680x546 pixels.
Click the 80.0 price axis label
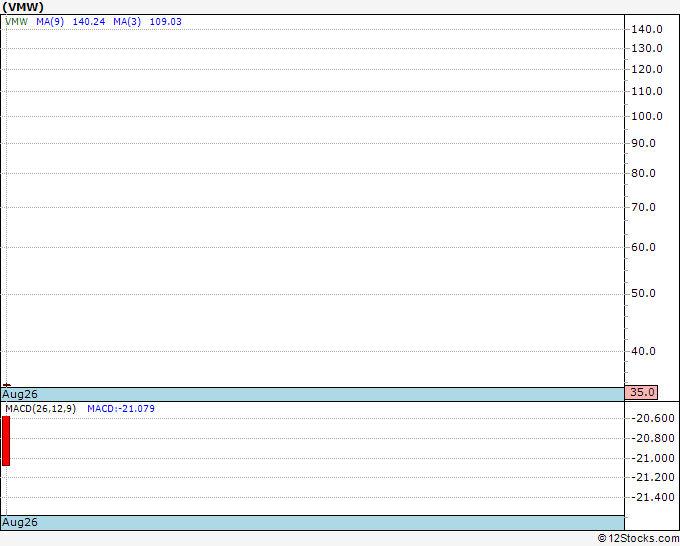643,173
